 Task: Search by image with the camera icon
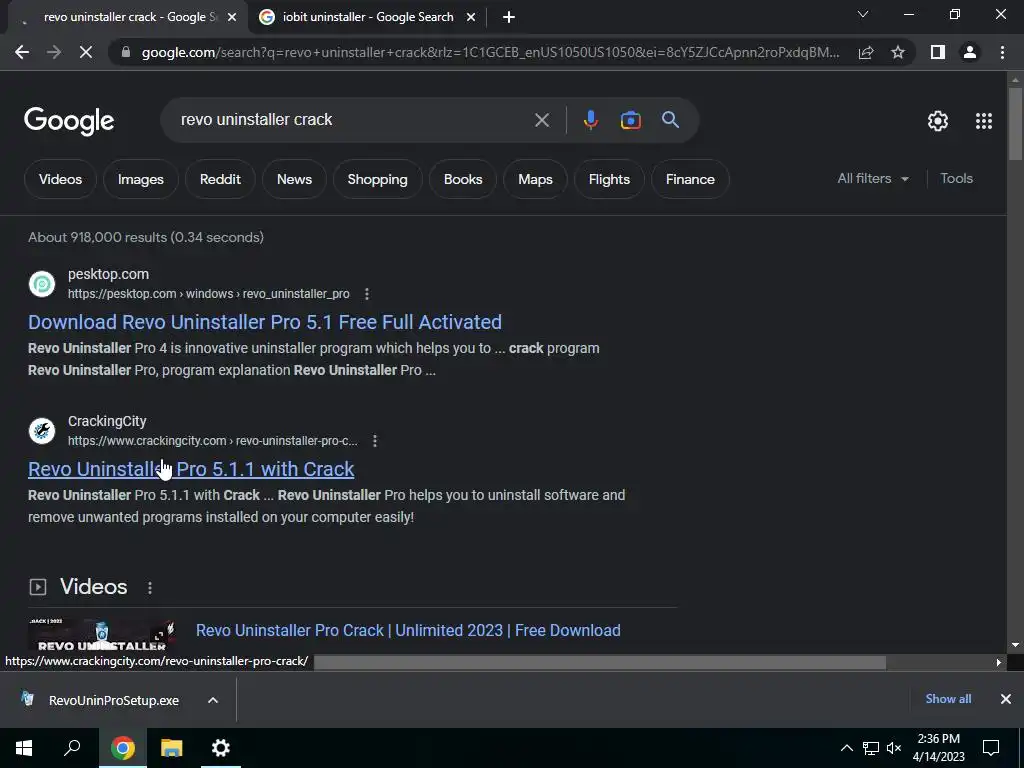[630, 120]
